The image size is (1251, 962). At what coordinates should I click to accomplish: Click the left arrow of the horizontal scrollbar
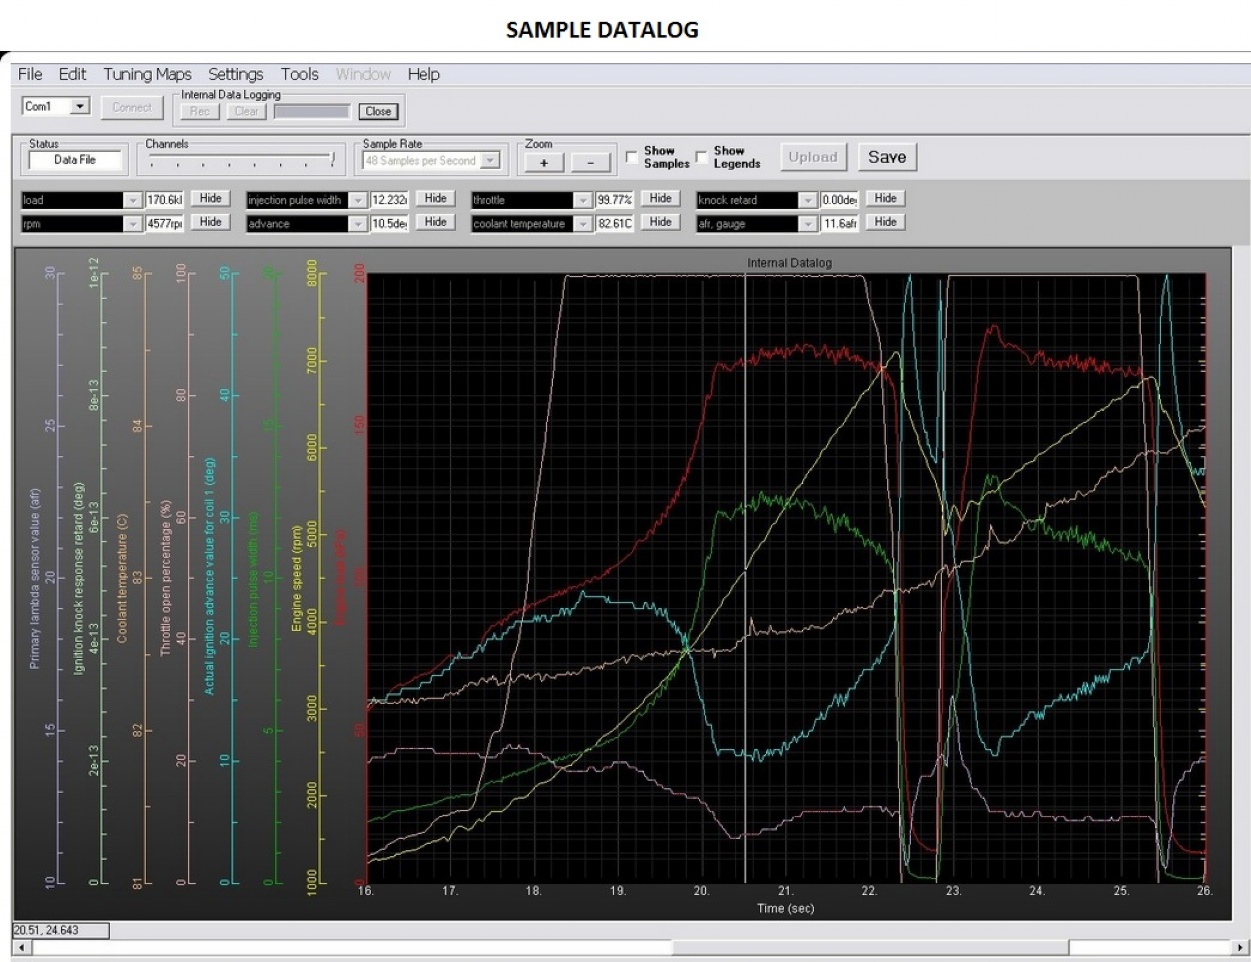(21, 947)
